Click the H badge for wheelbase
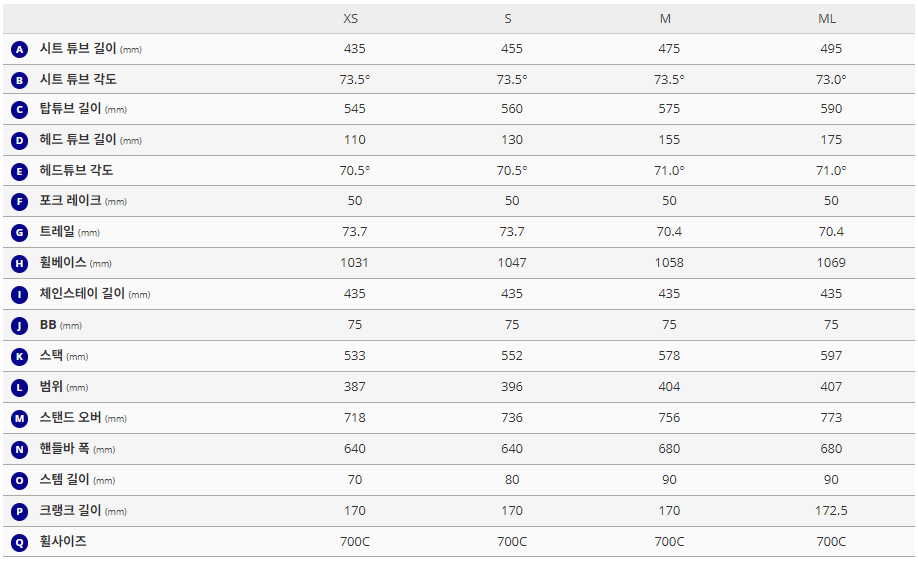Image resolution: width=918 pixels, height=562 pixels. click(19, 264)
